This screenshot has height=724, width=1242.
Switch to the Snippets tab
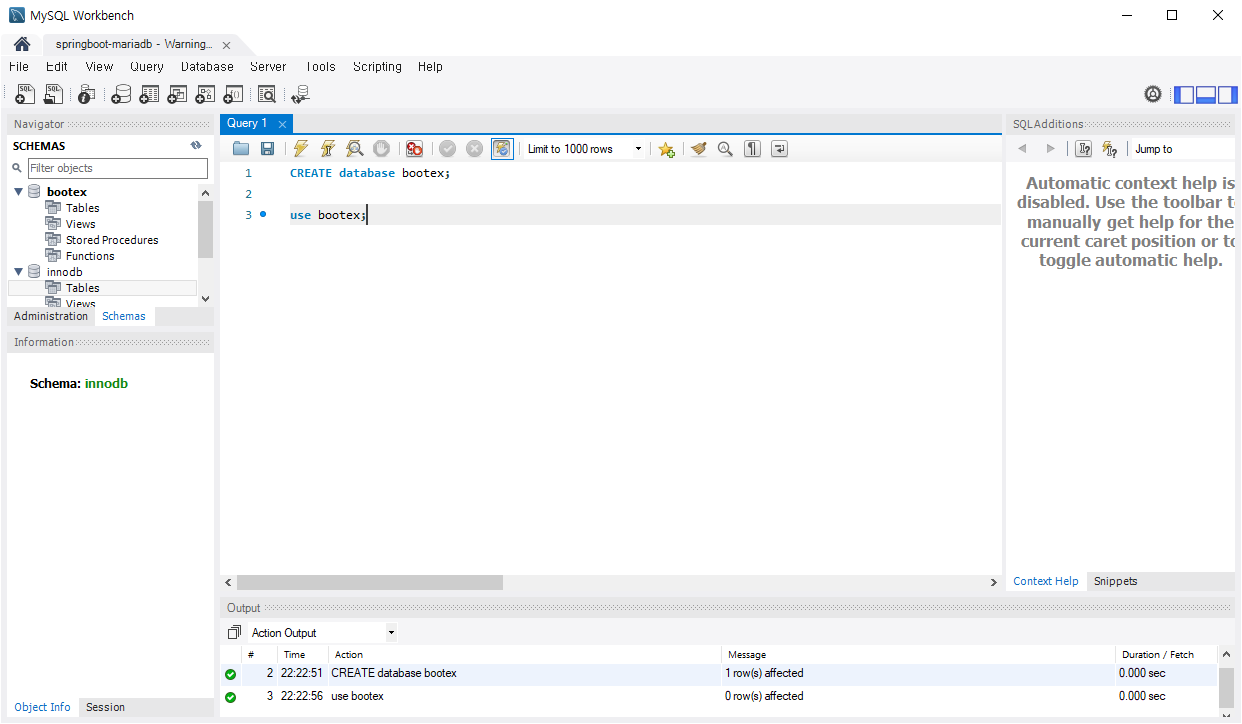pyautogui.click(x=1116, y=581)
